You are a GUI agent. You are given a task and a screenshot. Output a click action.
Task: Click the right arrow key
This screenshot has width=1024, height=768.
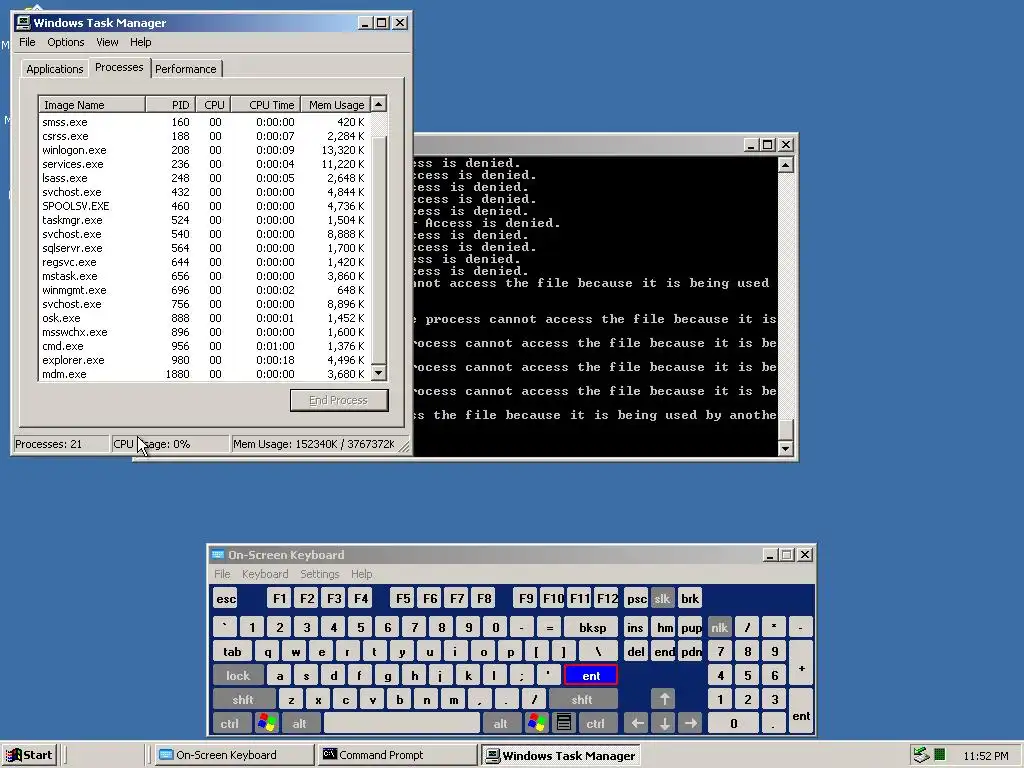pyautogui.click(x=691, y=724)
